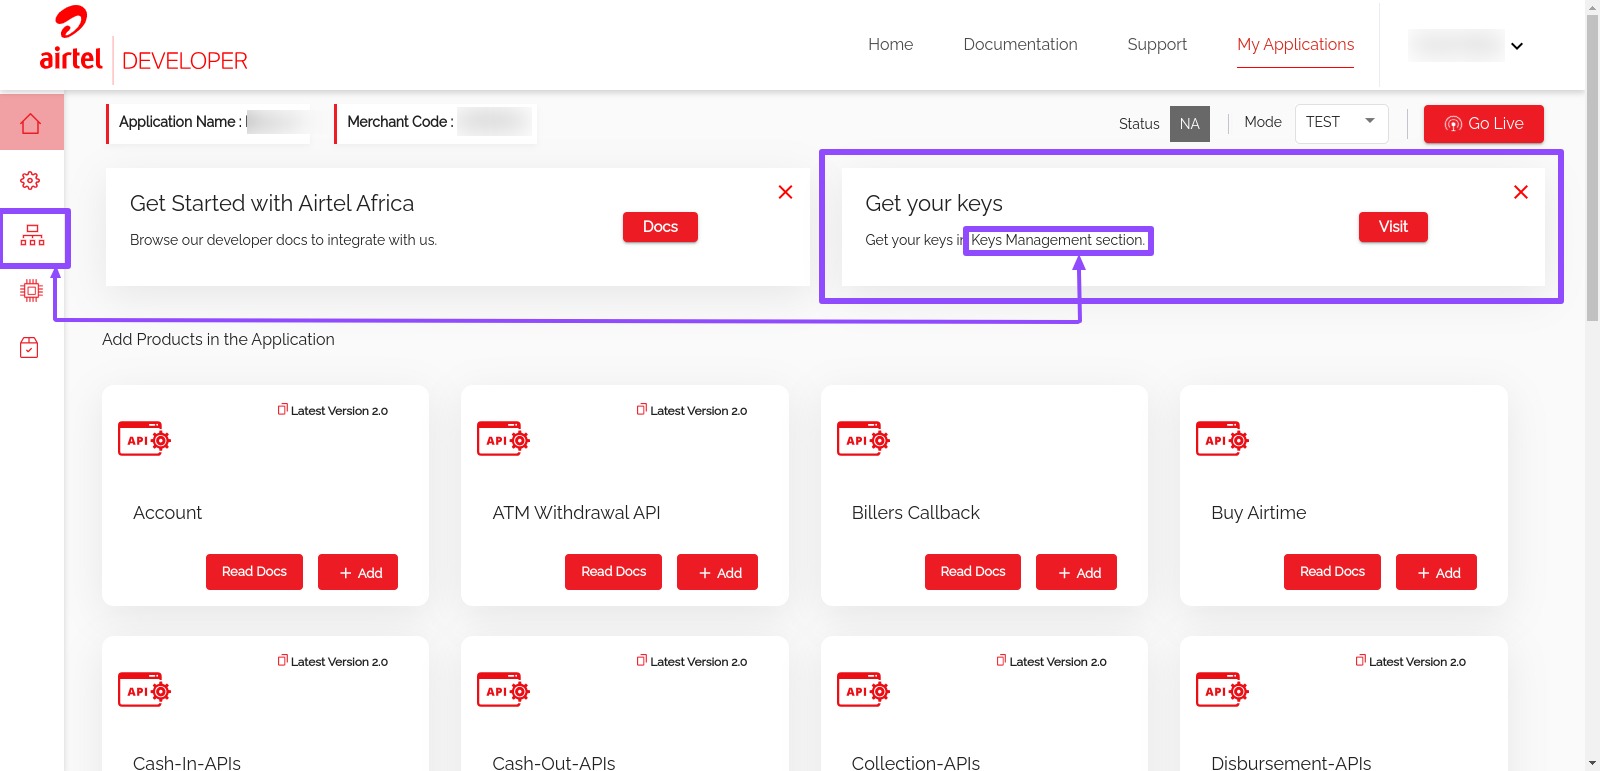Screen dimensions: 1600x771
Task: Click the 'Get Started with Airtel Africa' heading
Action: coord(272,203)
